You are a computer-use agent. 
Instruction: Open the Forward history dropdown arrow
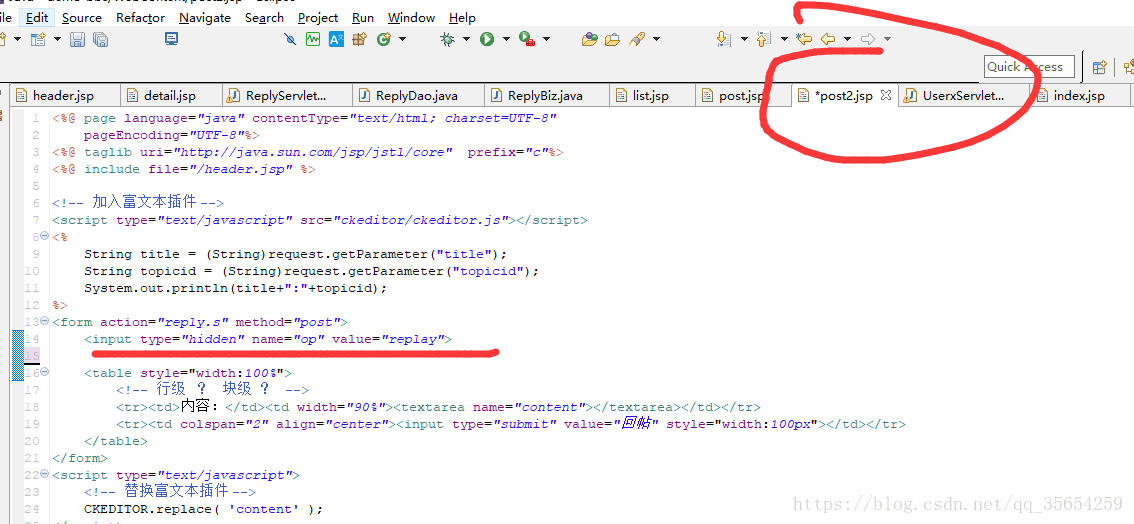(x=887, y=39)
